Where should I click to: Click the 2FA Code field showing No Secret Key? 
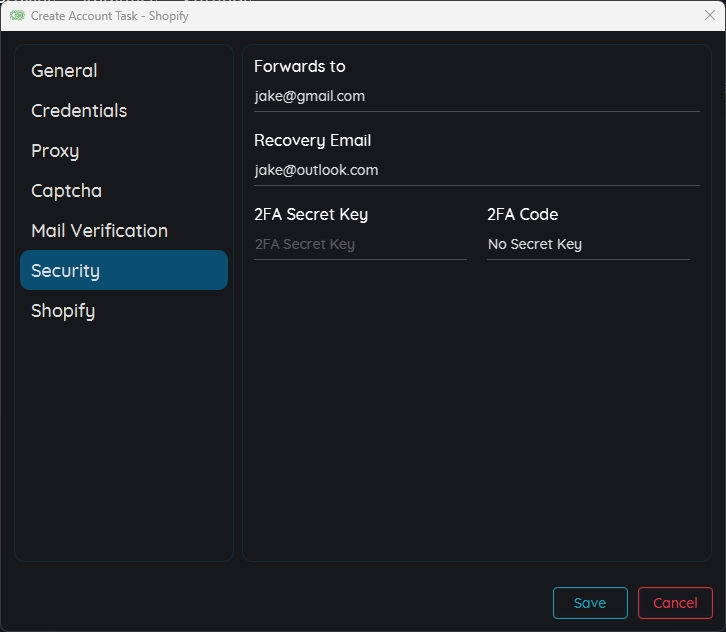(x=588, y=245)
